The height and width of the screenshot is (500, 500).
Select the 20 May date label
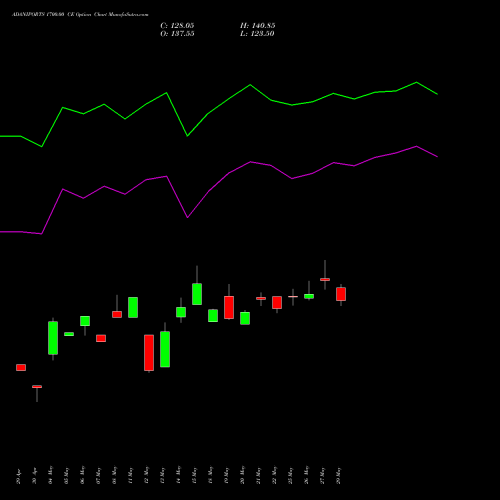coord(242,475)
